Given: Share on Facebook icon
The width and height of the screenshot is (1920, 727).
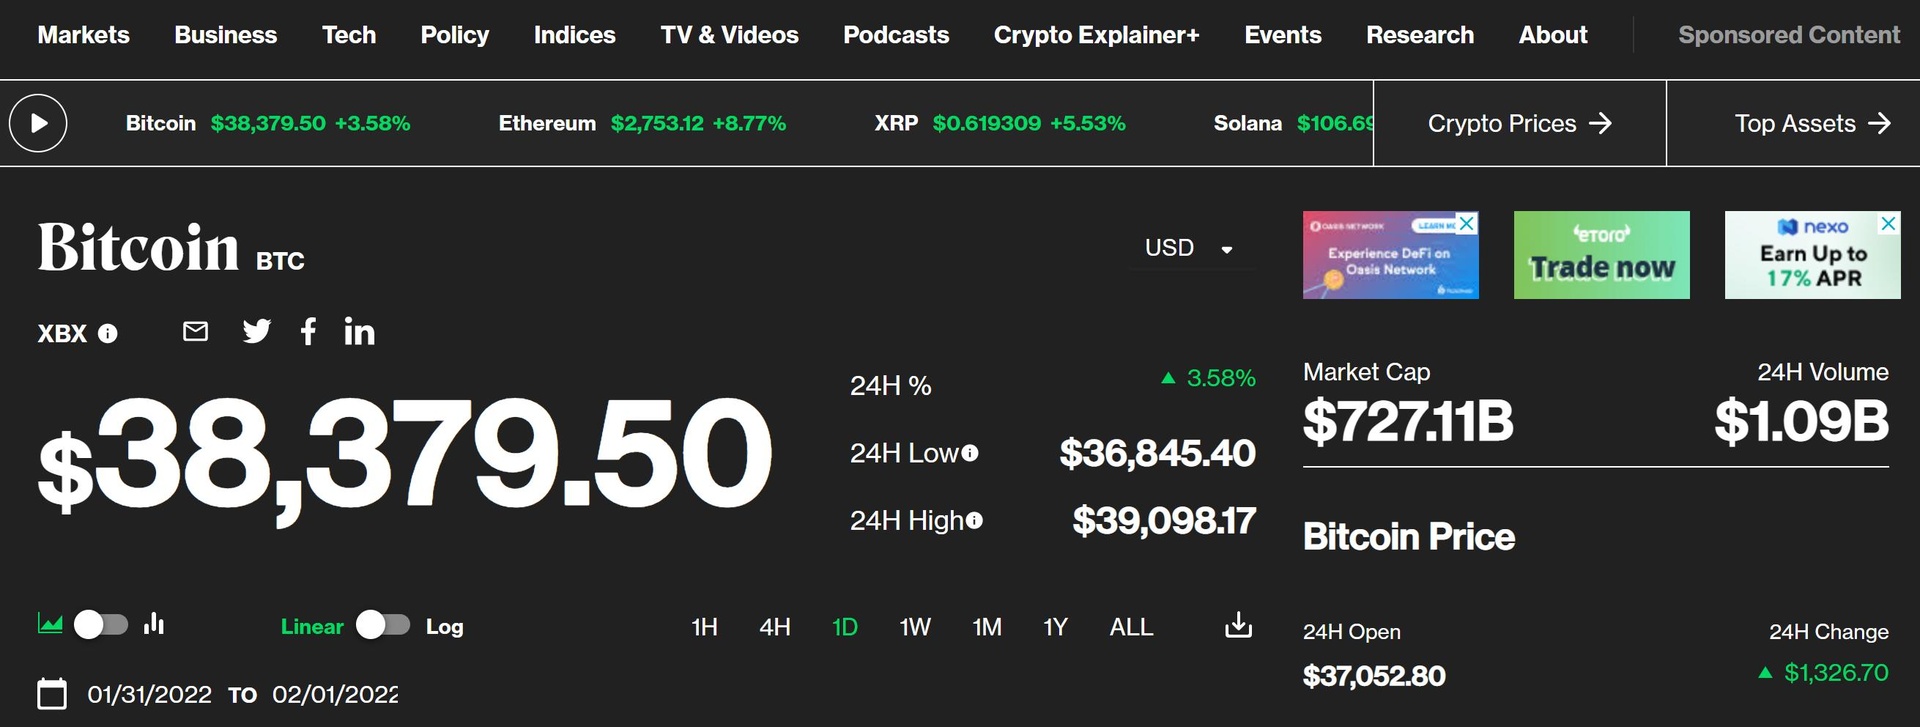Looking at the screenshot, I should click(308, 331).
